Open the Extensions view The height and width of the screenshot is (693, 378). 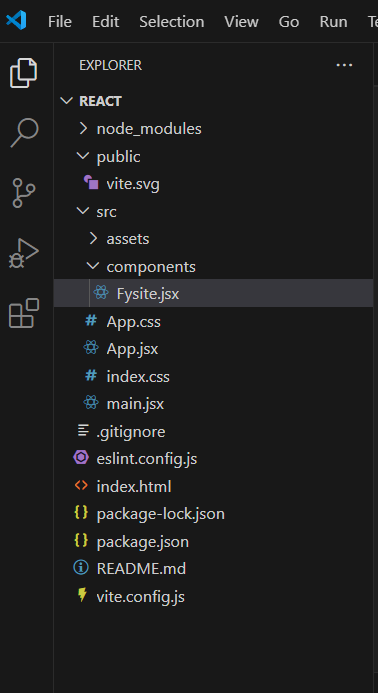pyautogui.click(x=24, y=313)
